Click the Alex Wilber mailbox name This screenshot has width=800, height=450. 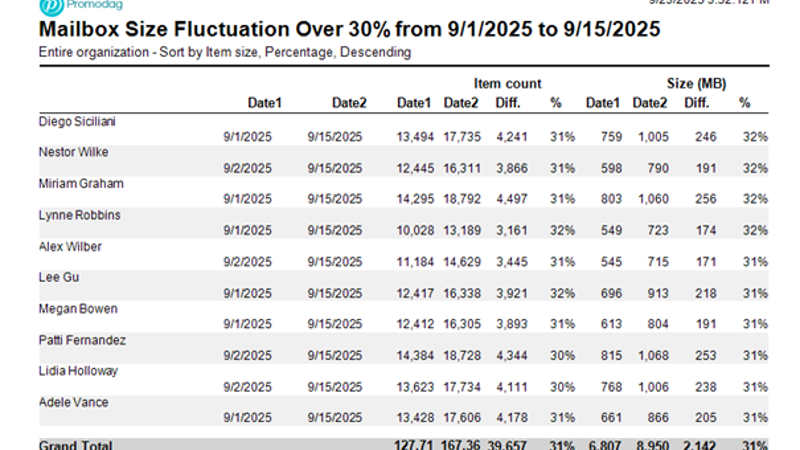click(69, 246)
